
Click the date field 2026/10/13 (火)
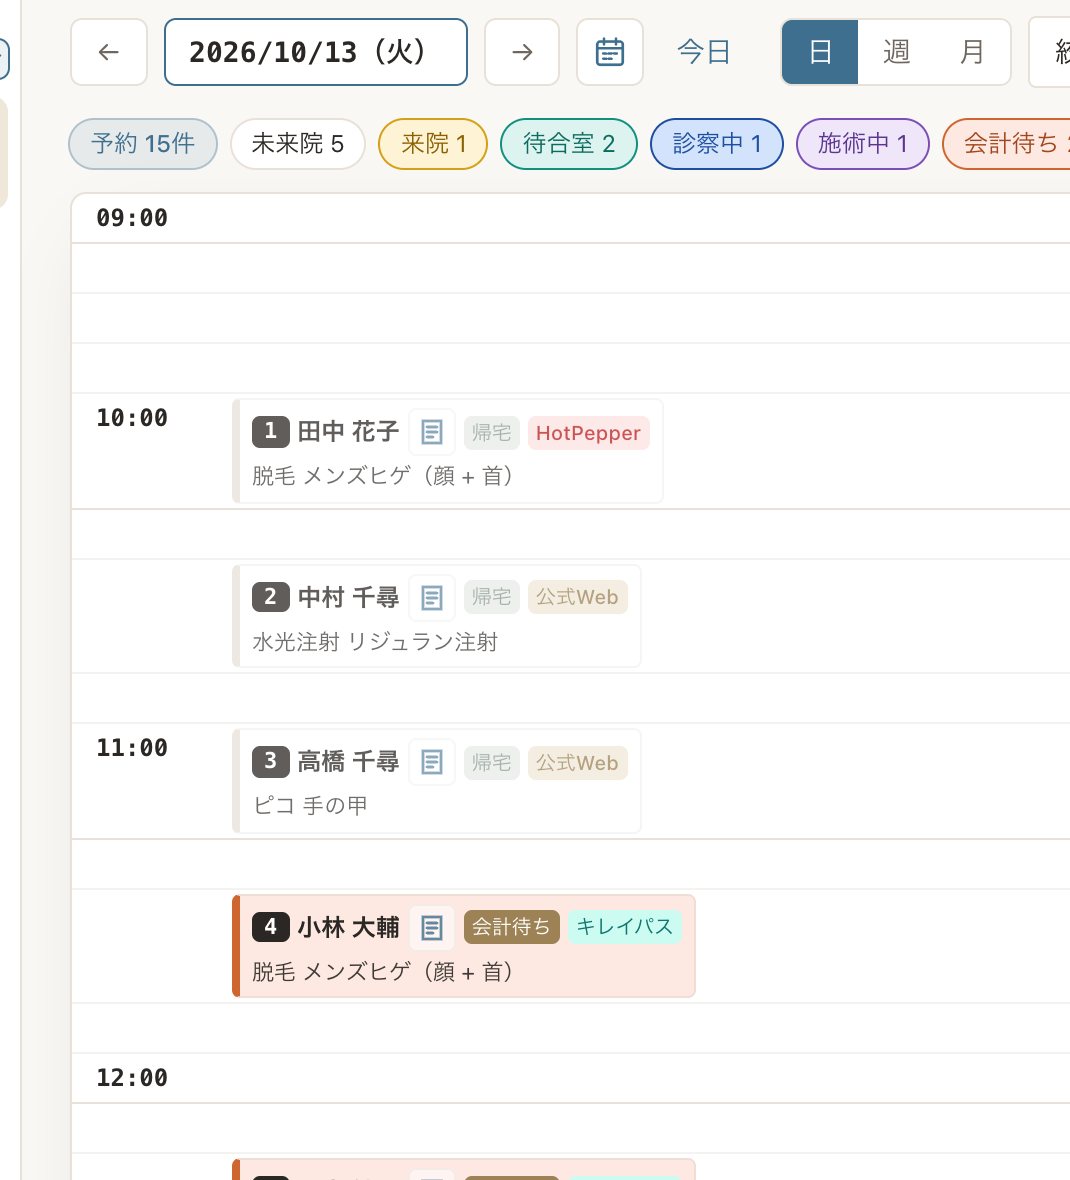(x=316, y=52)
